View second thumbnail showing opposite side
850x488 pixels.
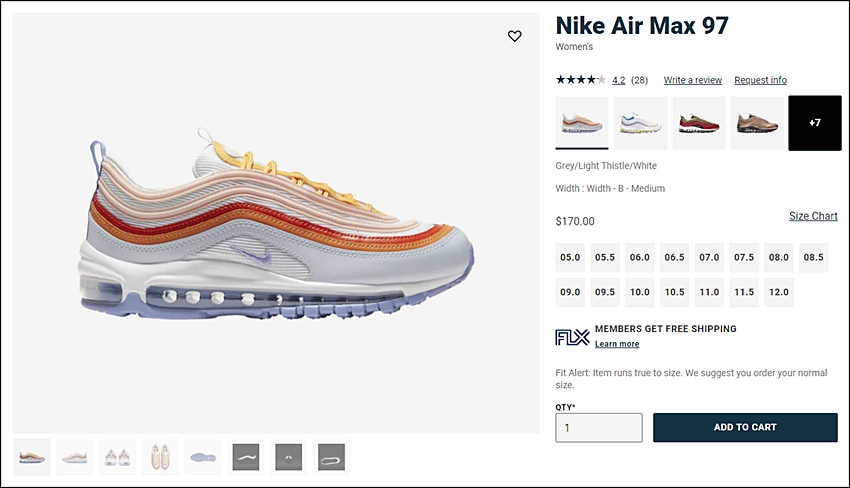75,457
